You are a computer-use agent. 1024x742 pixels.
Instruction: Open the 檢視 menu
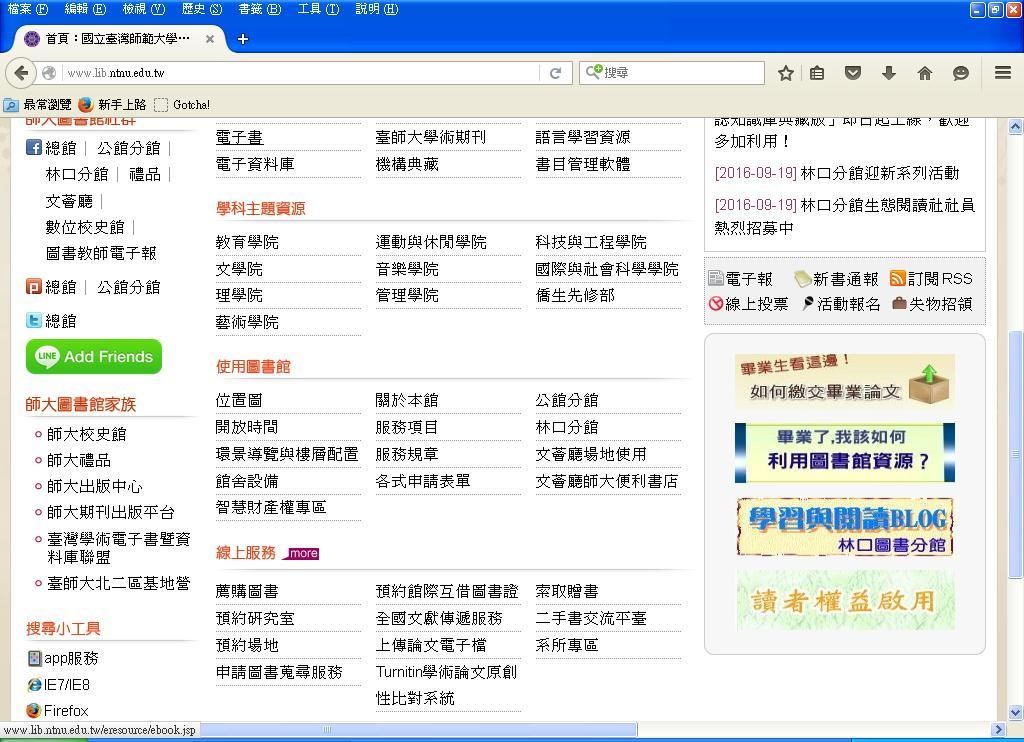[x=144, y=9]
